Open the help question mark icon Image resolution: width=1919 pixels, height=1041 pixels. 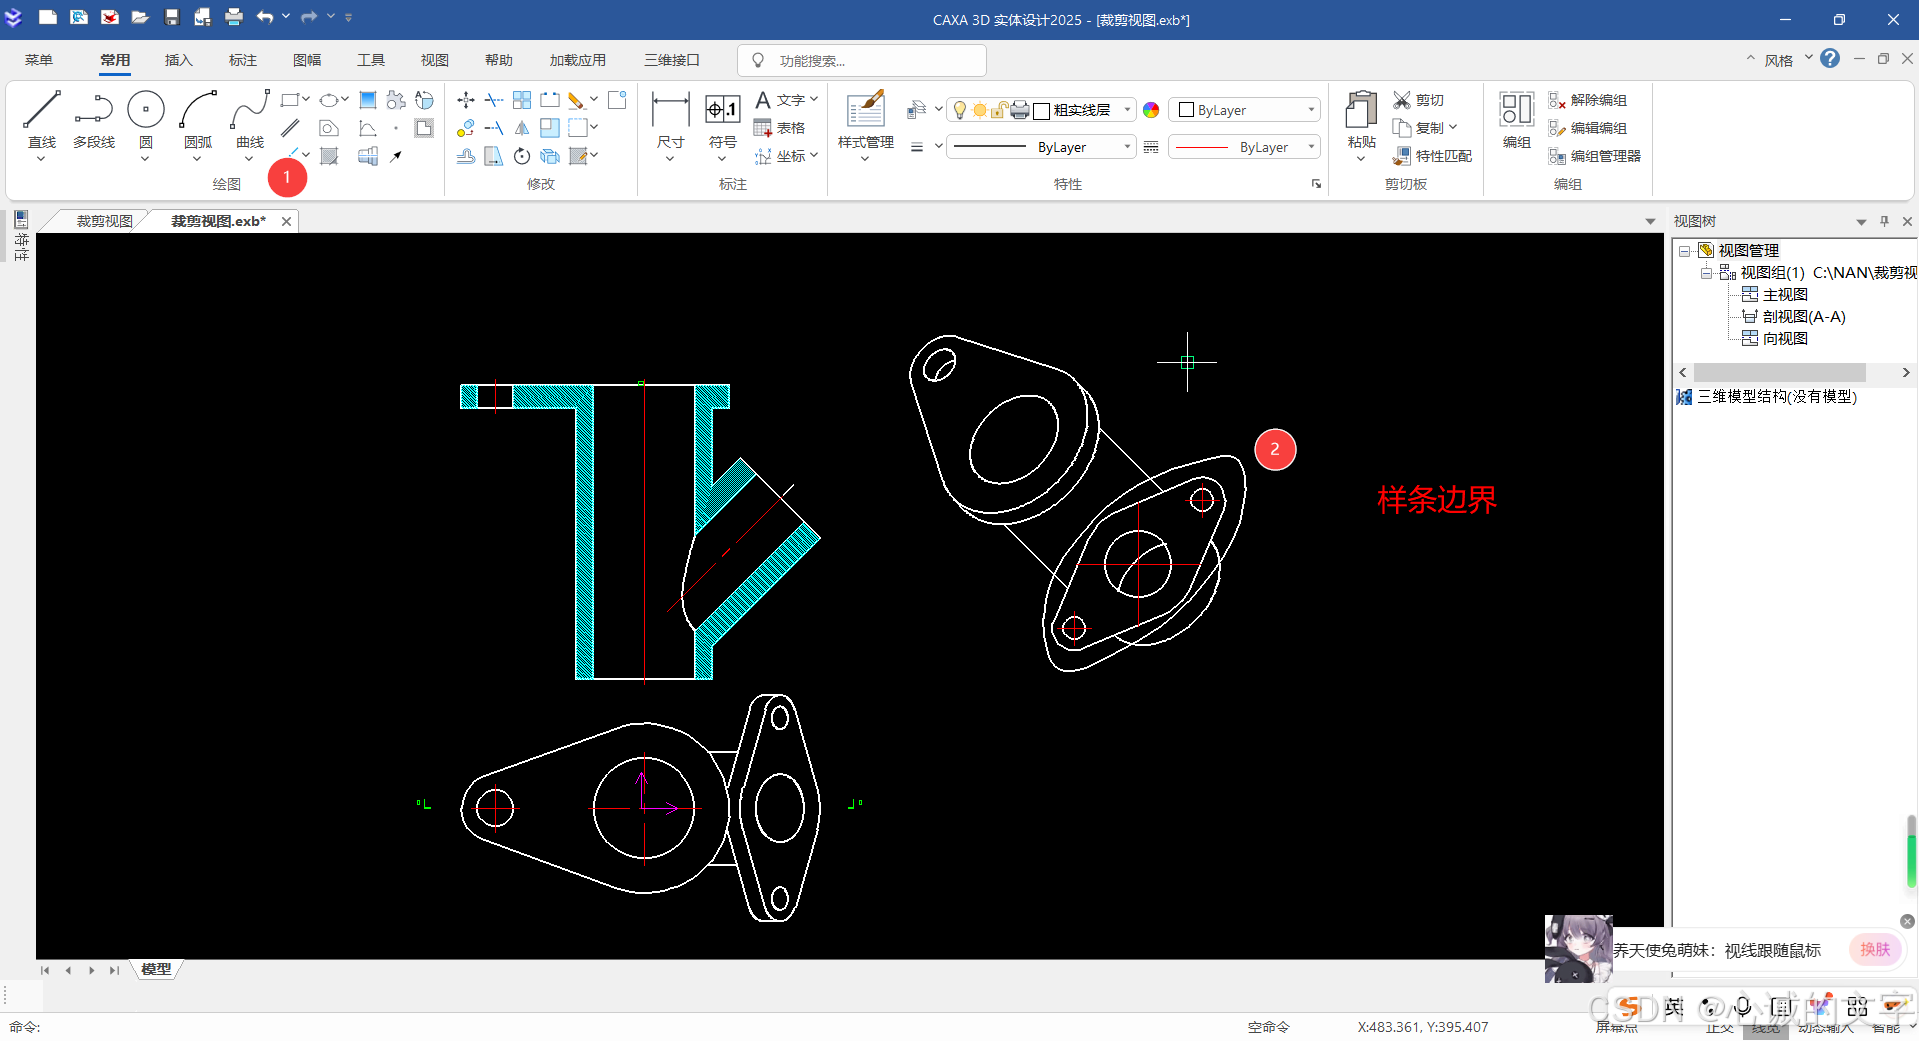pos(1830,59)
